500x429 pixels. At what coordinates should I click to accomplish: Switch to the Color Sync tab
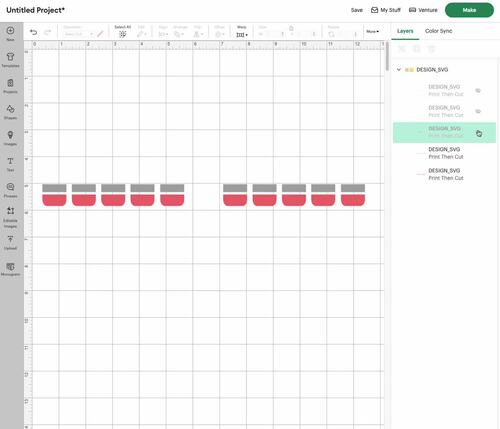(x=438, y=31)
